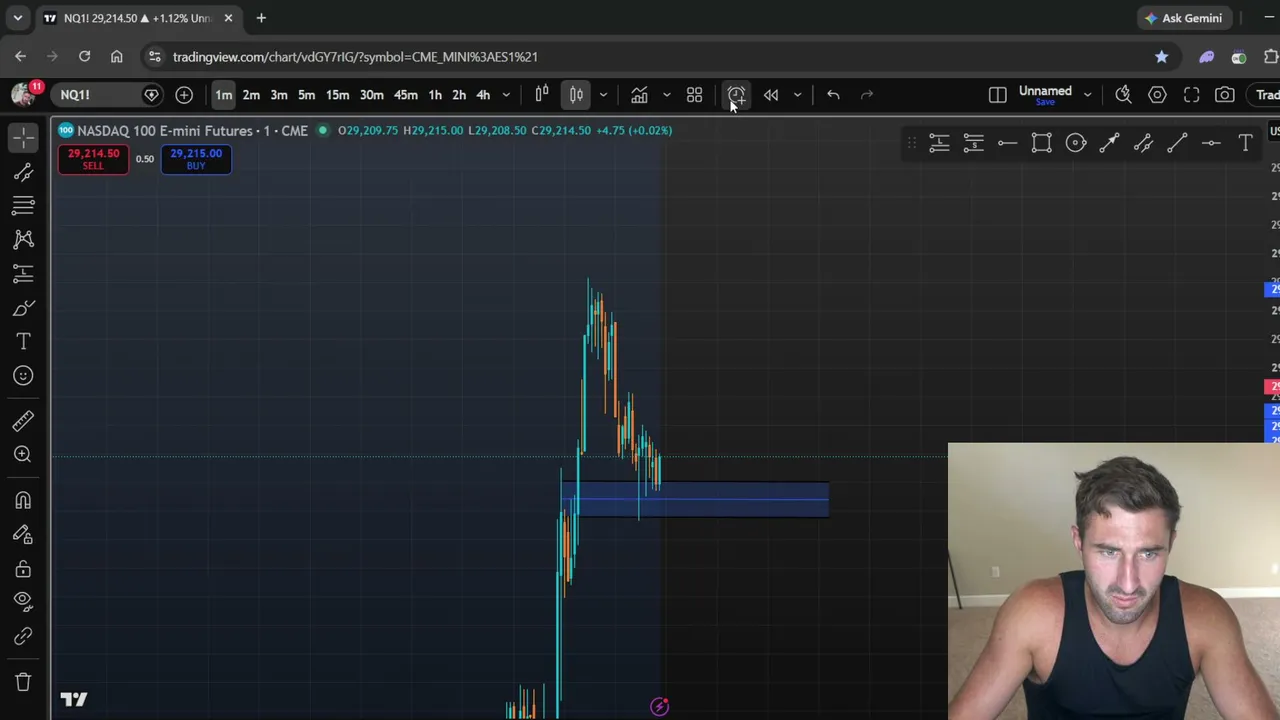This screenshot has height=720, width=1280.
Task: Switch to the 15m timeframe
Action: [337, 95]
